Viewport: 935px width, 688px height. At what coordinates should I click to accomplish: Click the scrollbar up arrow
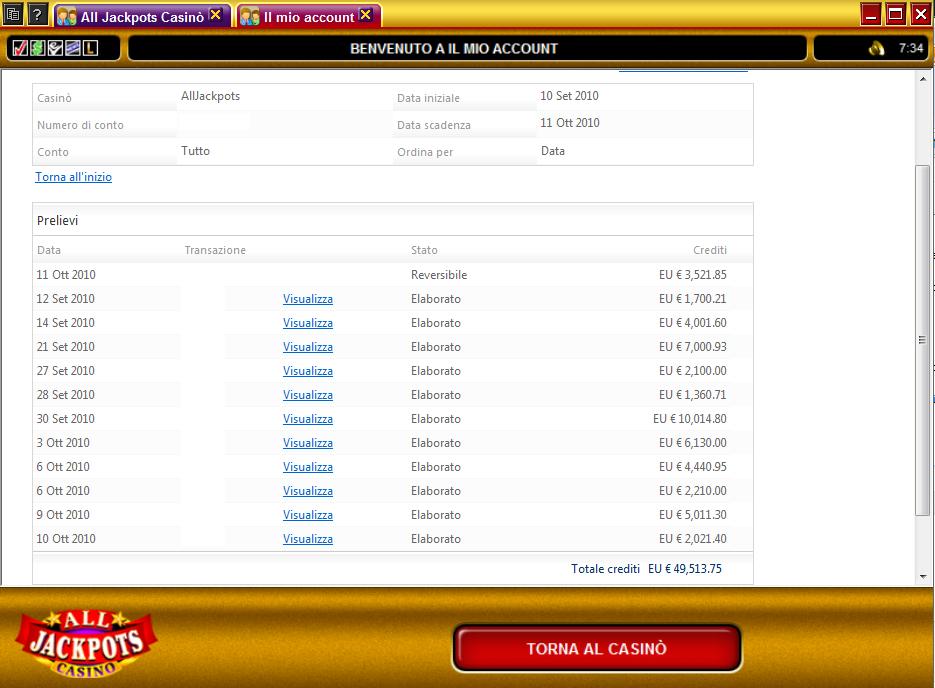tap(923, 78)
